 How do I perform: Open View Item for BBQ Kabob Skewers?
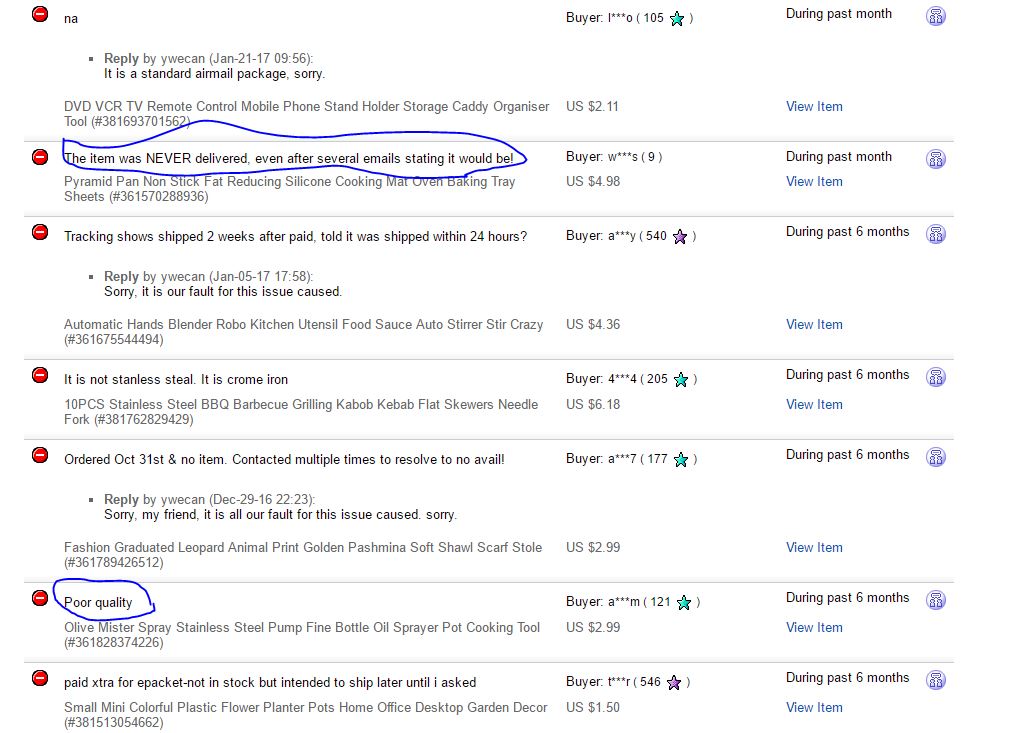click(814, 404)
